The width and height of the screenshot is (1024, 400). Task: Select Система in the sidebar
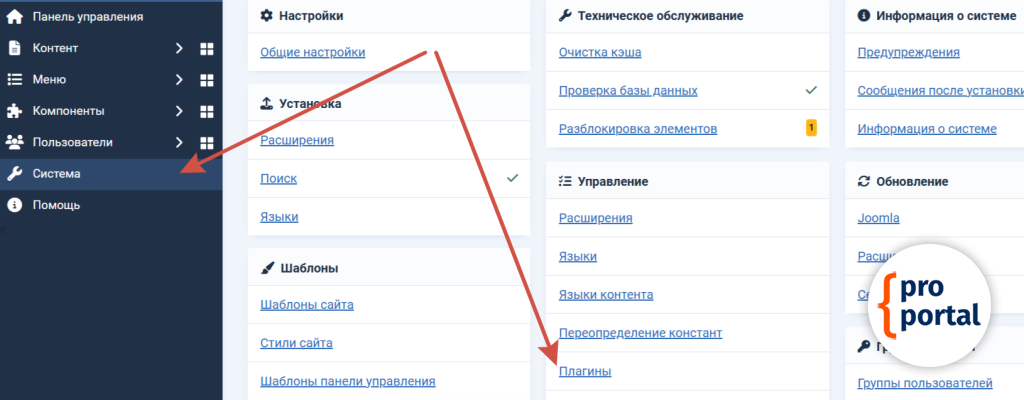(57, 173)
